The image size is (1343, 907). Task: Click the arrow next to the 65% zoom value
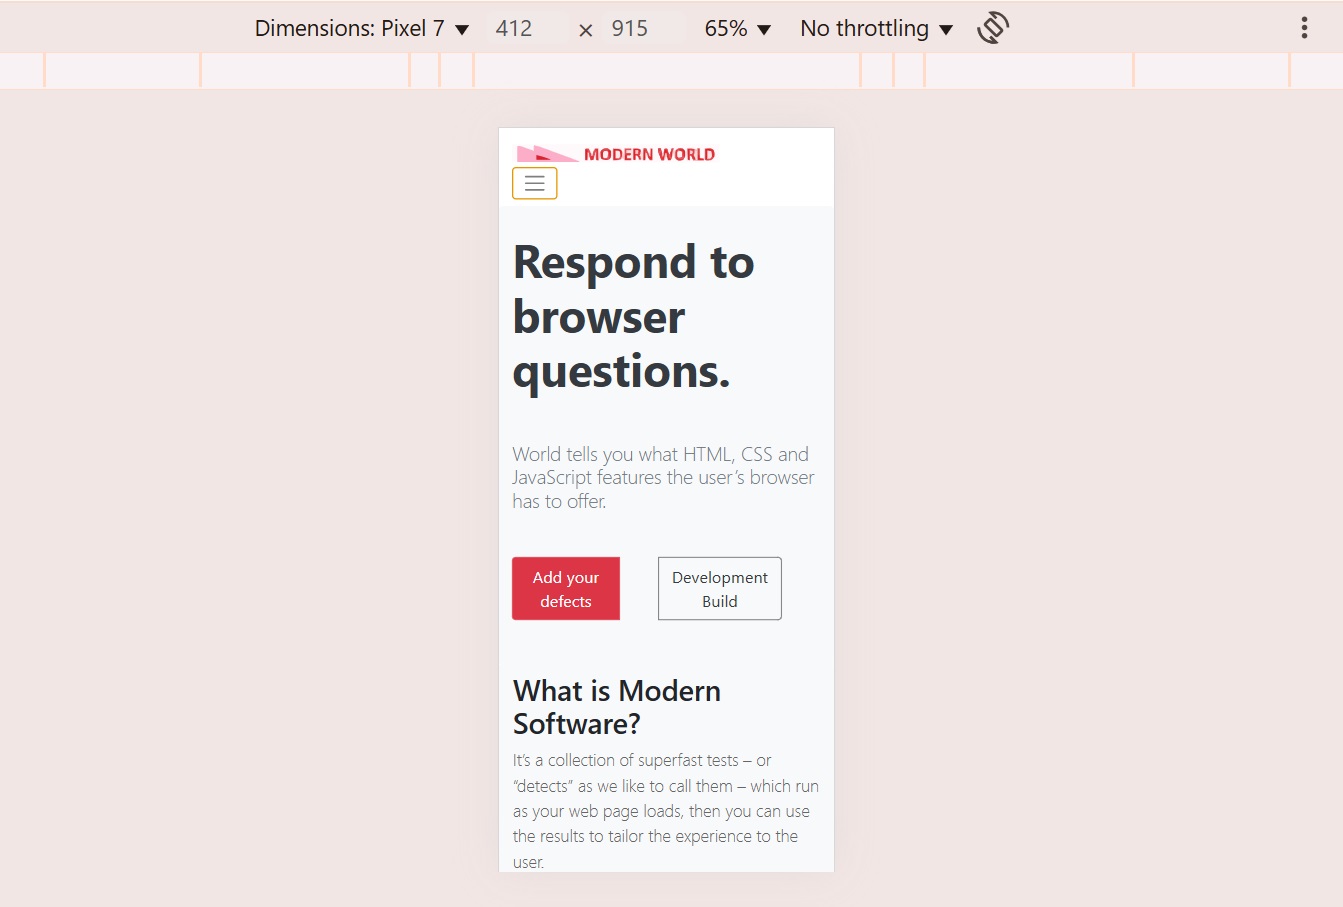click(x=764, y=29)
